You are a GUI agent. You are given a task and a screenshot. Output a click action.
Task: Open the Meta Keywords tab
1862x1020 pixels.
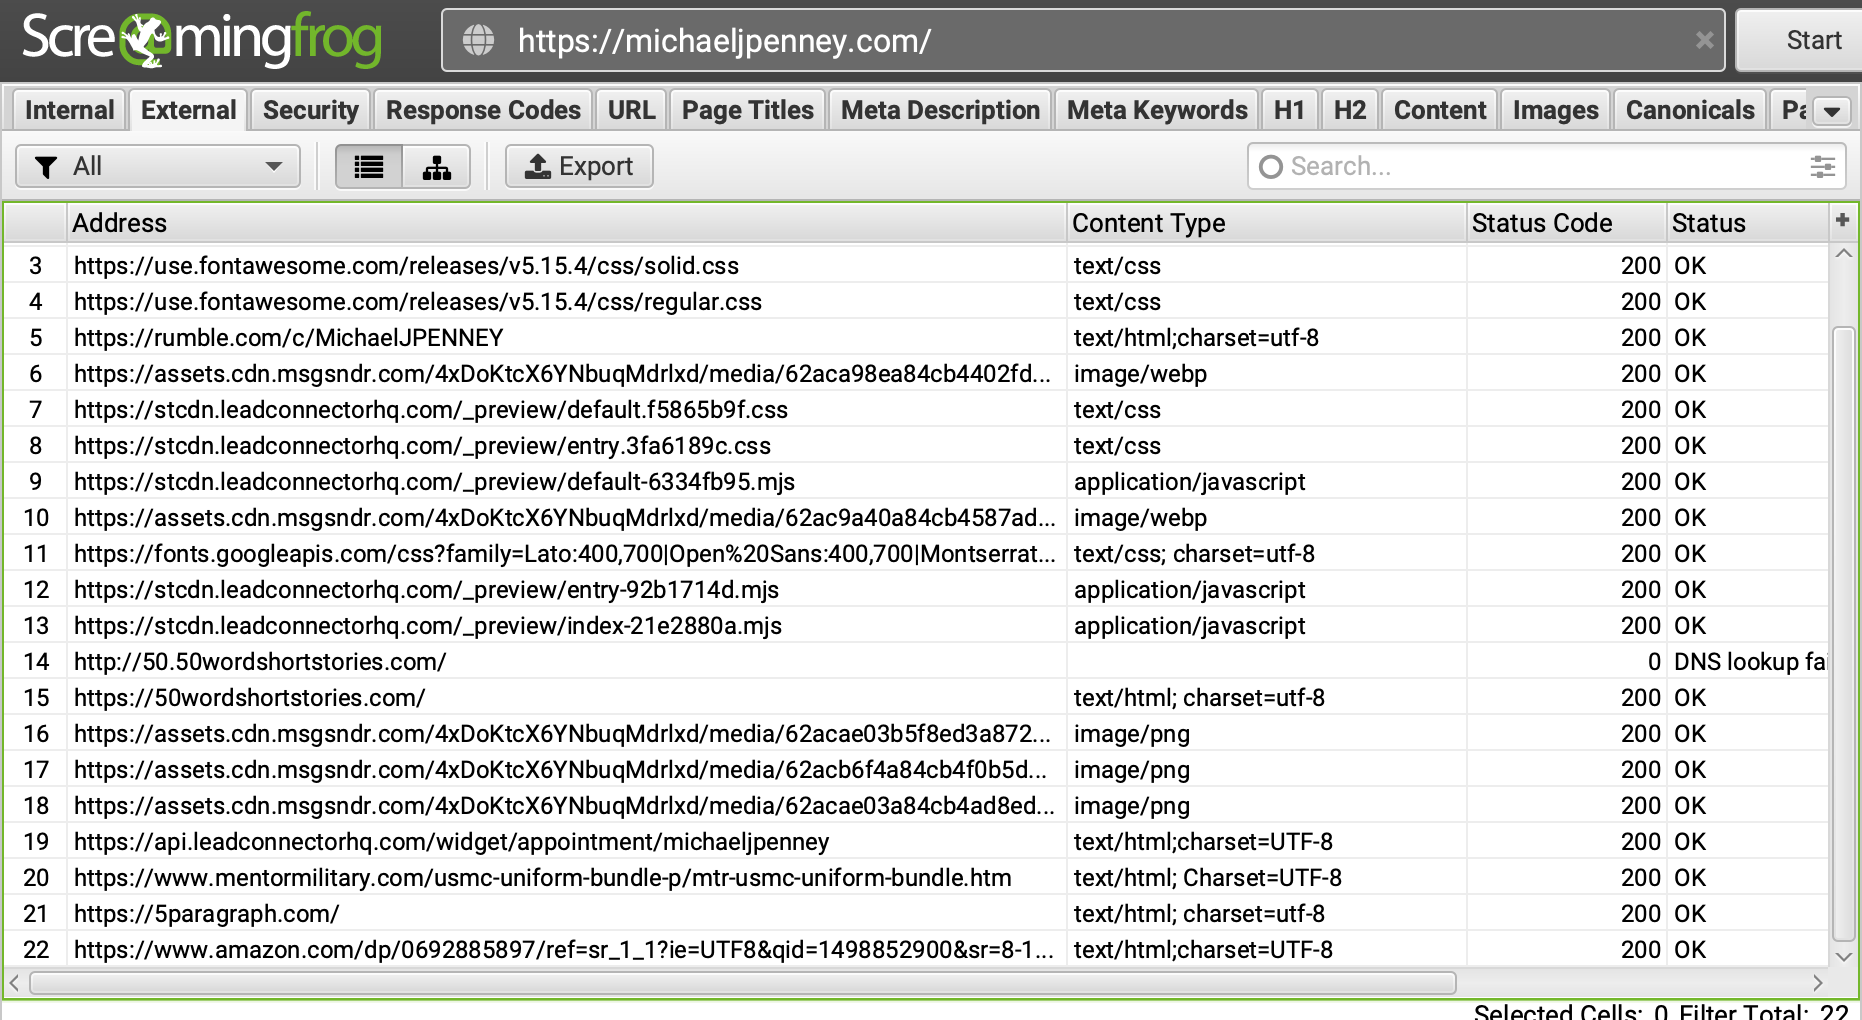pyautogui.click(x=1157, y=110)
